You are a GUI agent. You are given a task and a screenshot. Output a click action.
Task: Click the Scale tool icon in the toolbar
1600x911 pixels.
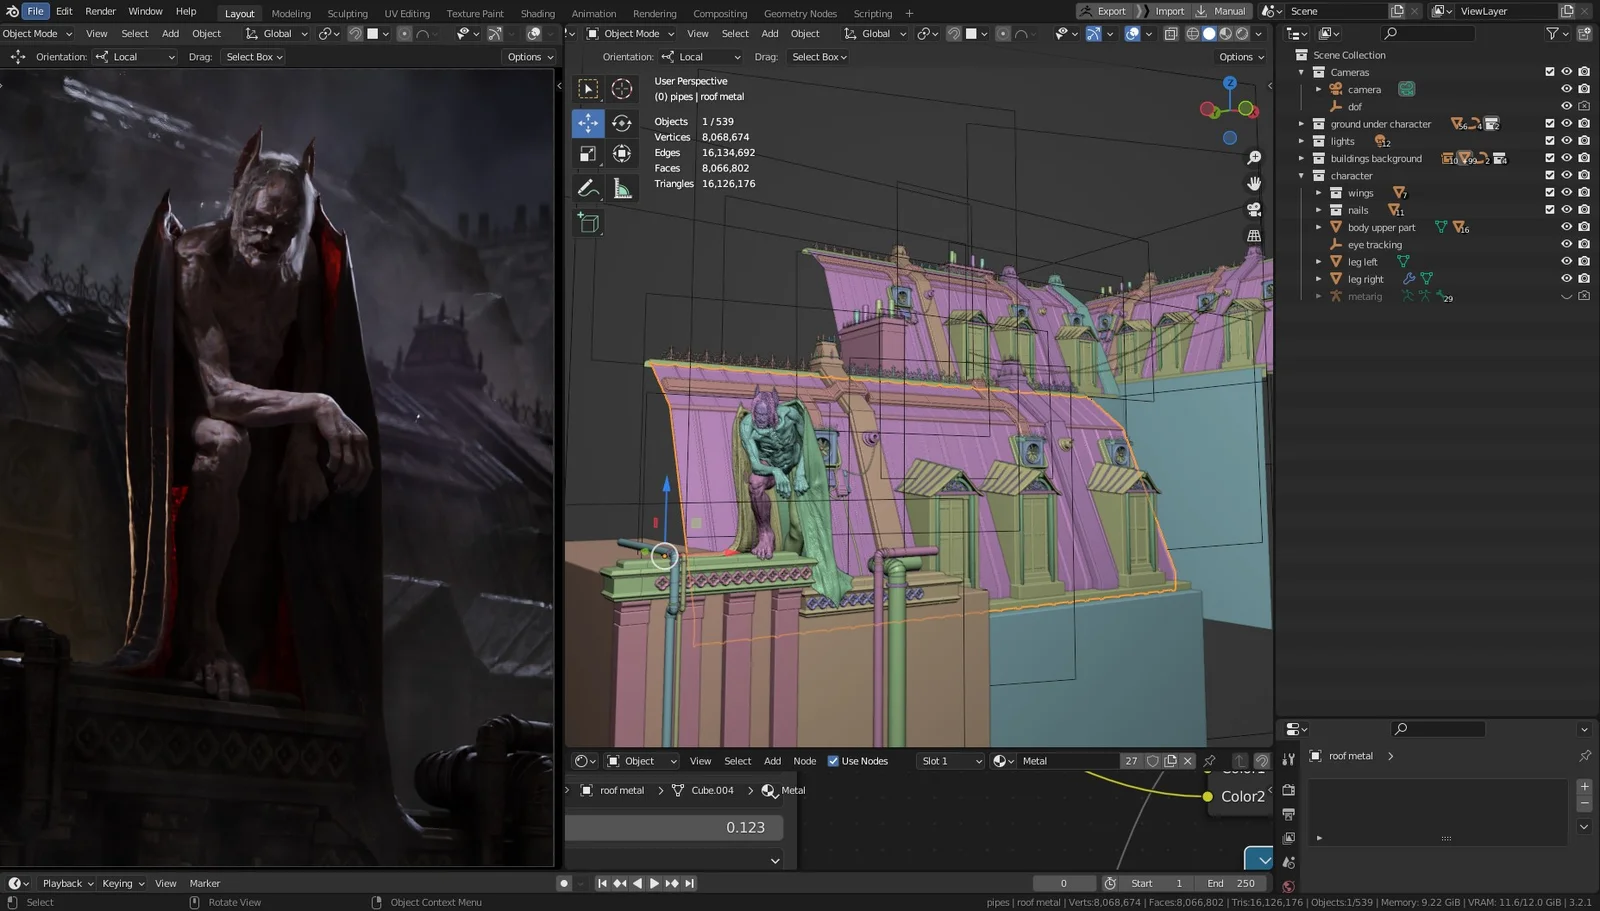pyautogui.click(x=588, y=153)
